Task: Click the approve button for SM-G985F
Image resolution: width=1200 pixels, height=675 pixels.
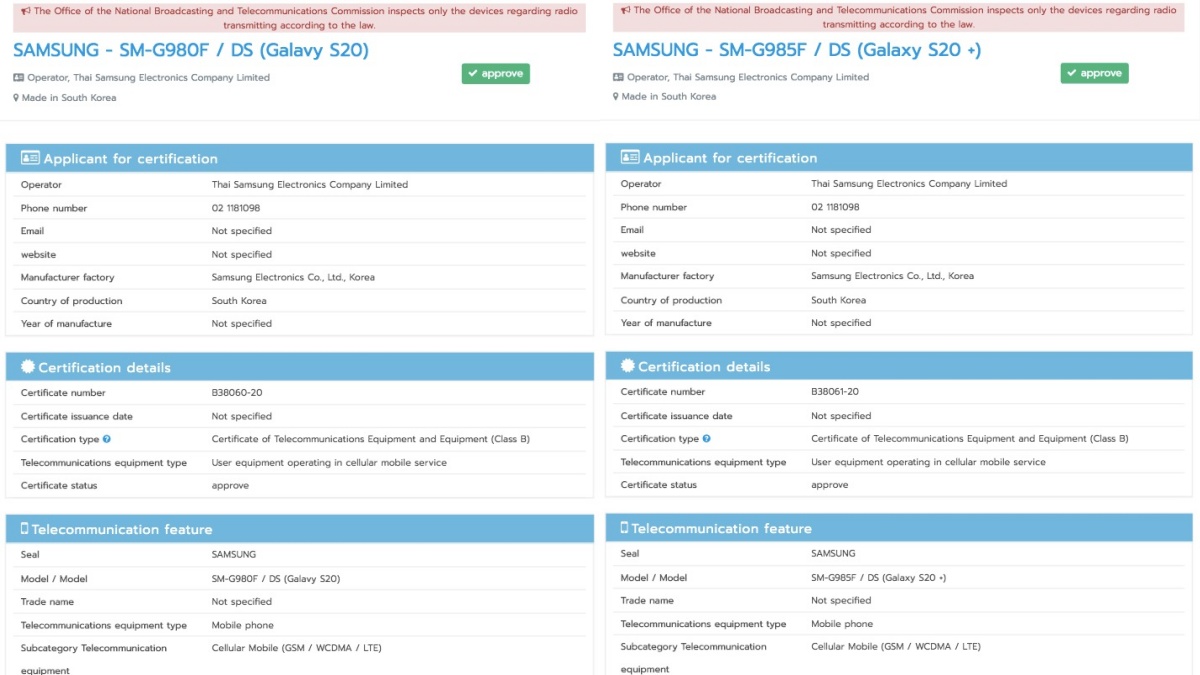Action: coord(1094,73)
